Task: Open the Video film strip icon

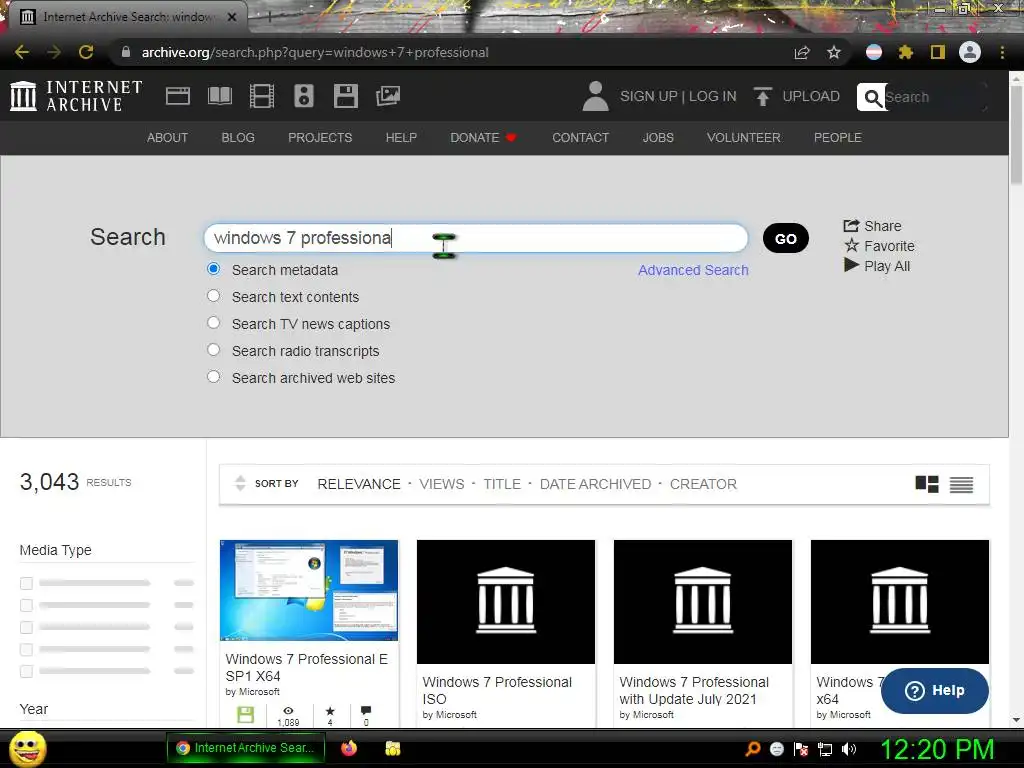Action: click(x=262, y=96)
